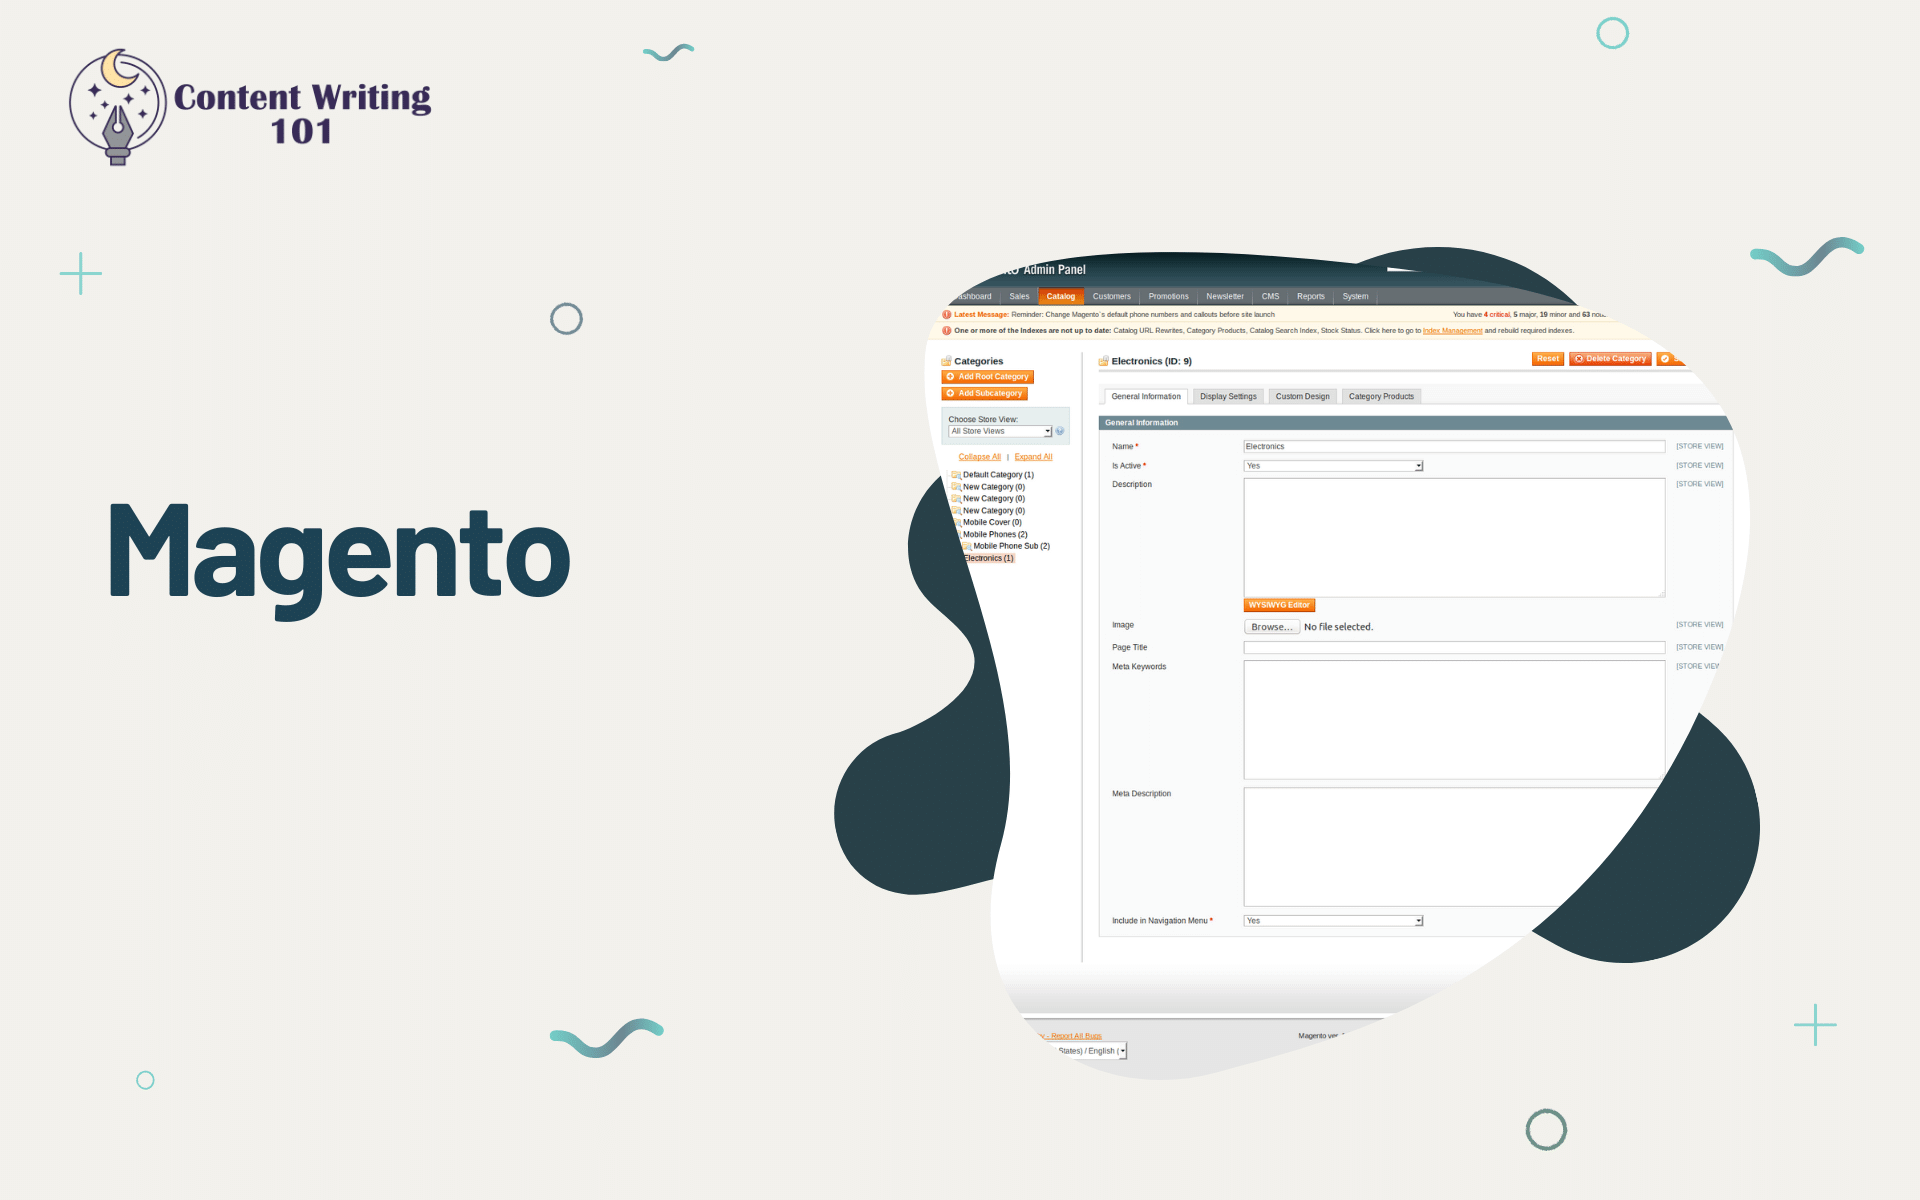Click the Delete Category button
Image resolution: width=1920 pixels, height=1200 pixels.
click(1608, 359)
